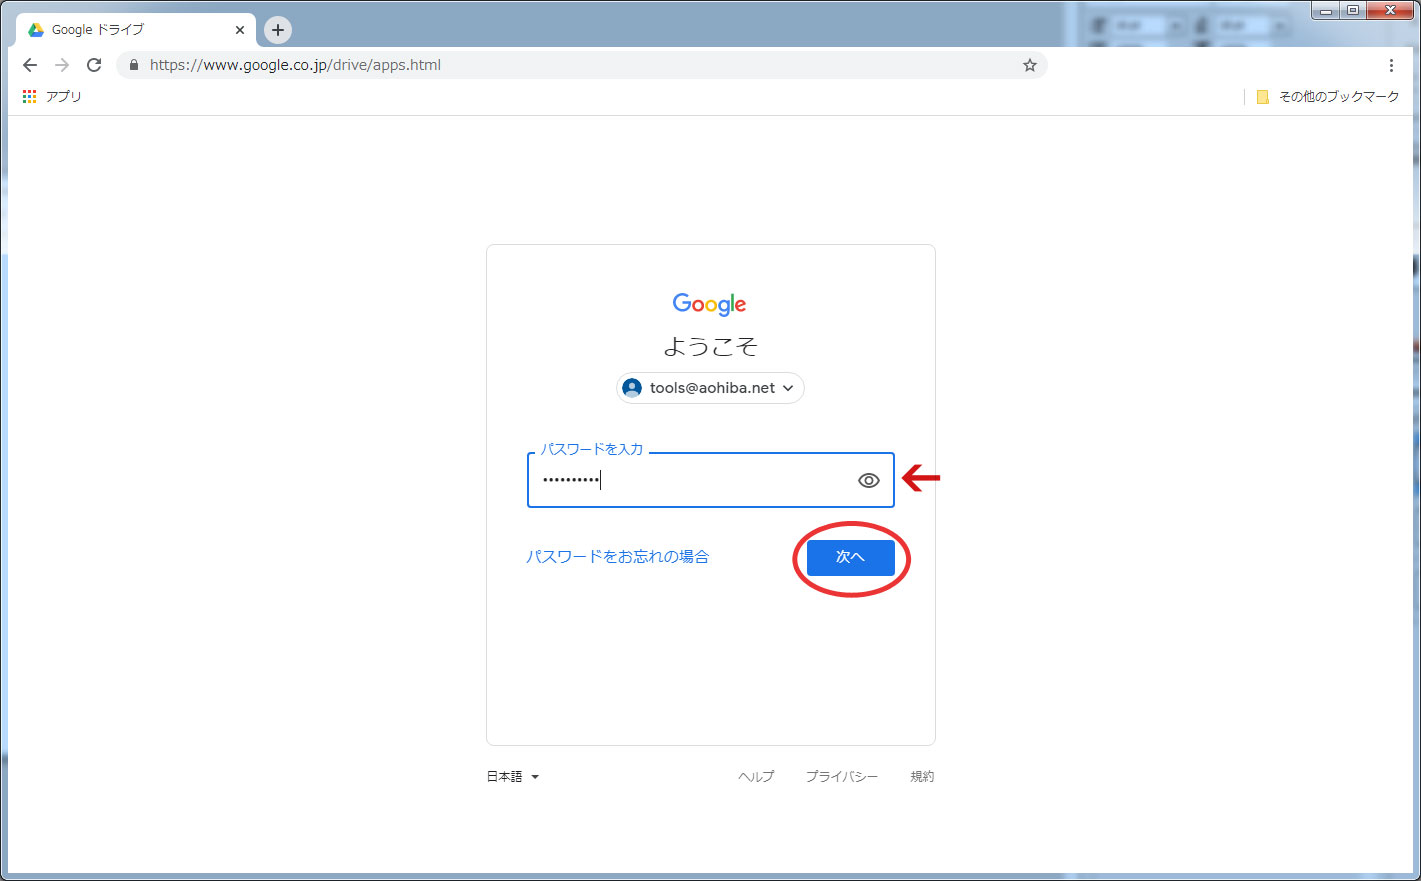Screen dimensions: 1421x881
Task: Show password with eye icon
Action: 869,481
